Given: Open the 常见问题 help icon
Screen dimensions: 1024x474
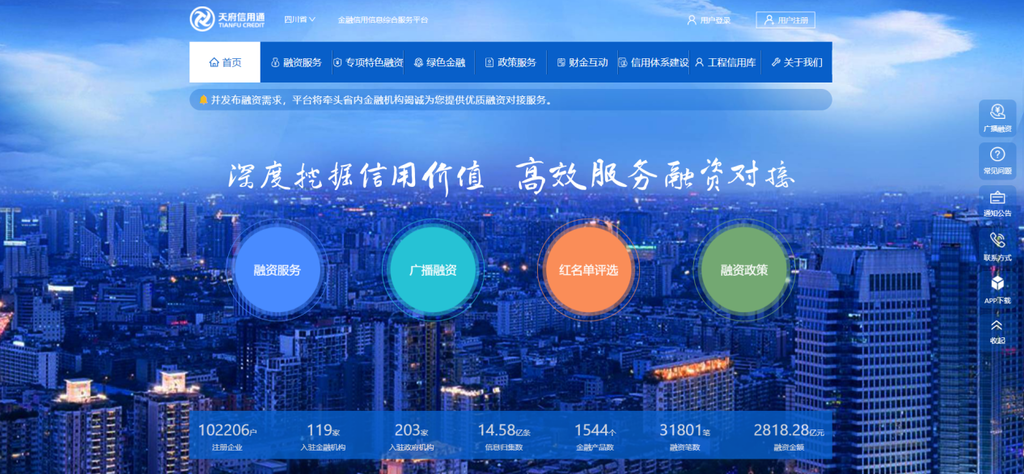Looking at the screenshot, I should [997, 160].
